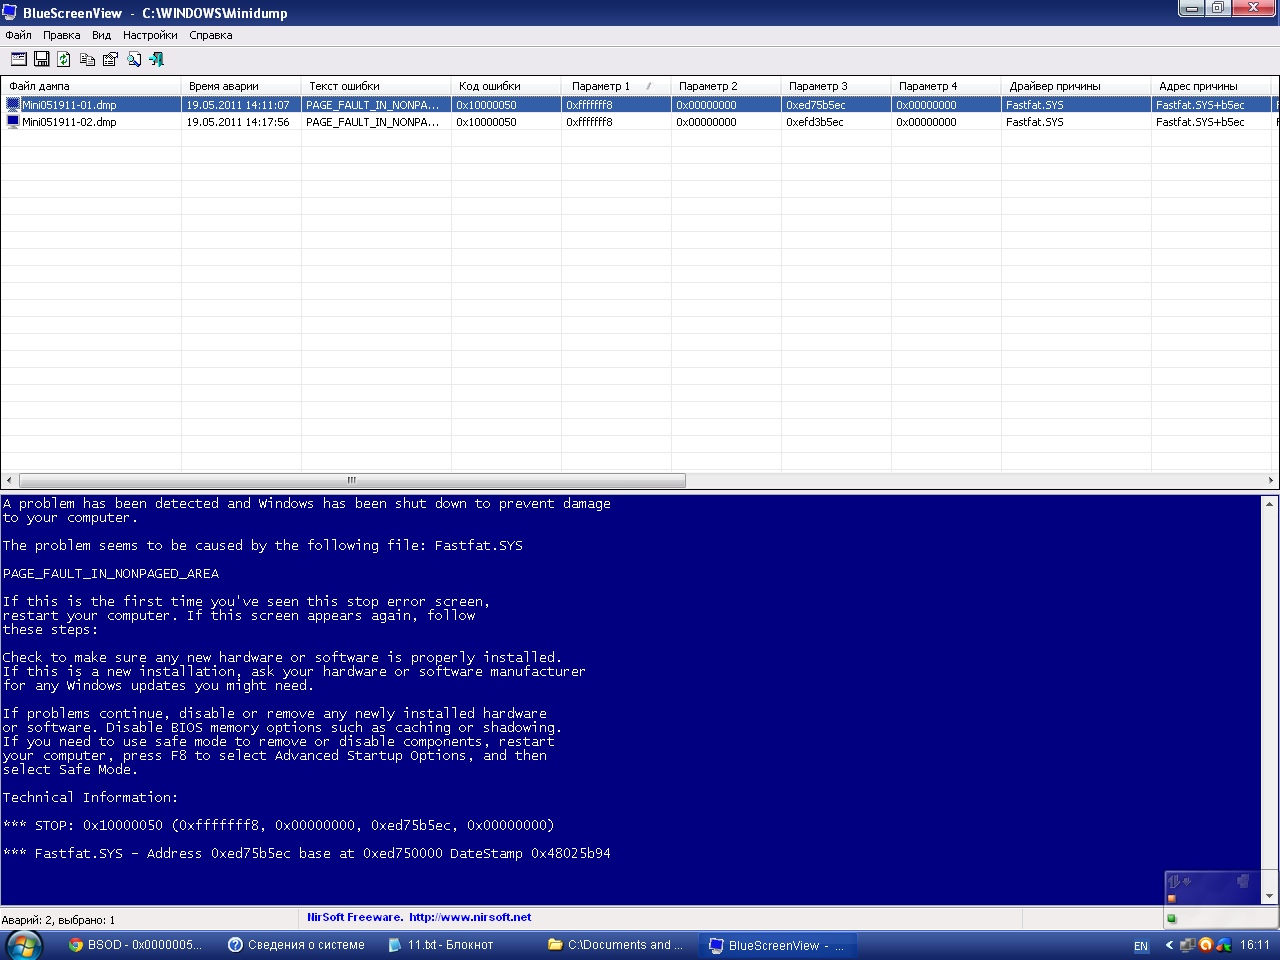The height and width of the screenshot is (960, 1280).
Task: Click the Mini051911-02.dmp file icon
Action: point(13,121)
